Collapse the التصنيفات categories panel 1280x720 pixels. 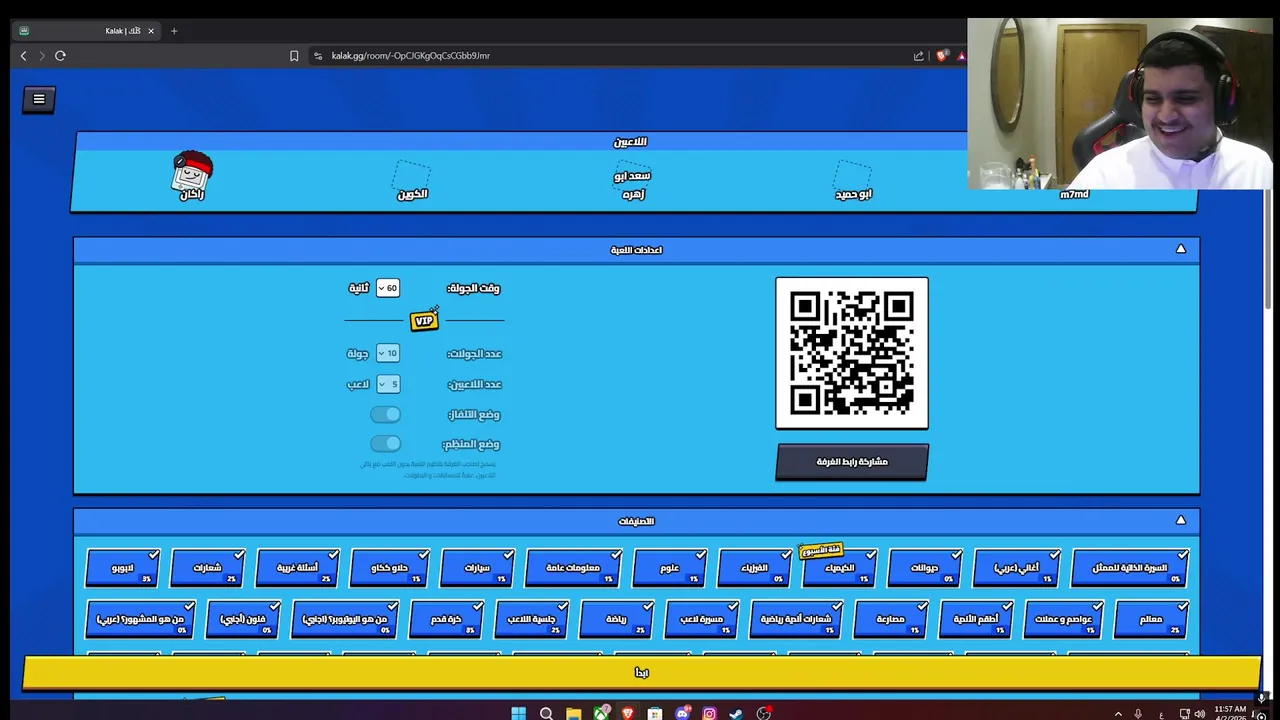pos(1181,520)
